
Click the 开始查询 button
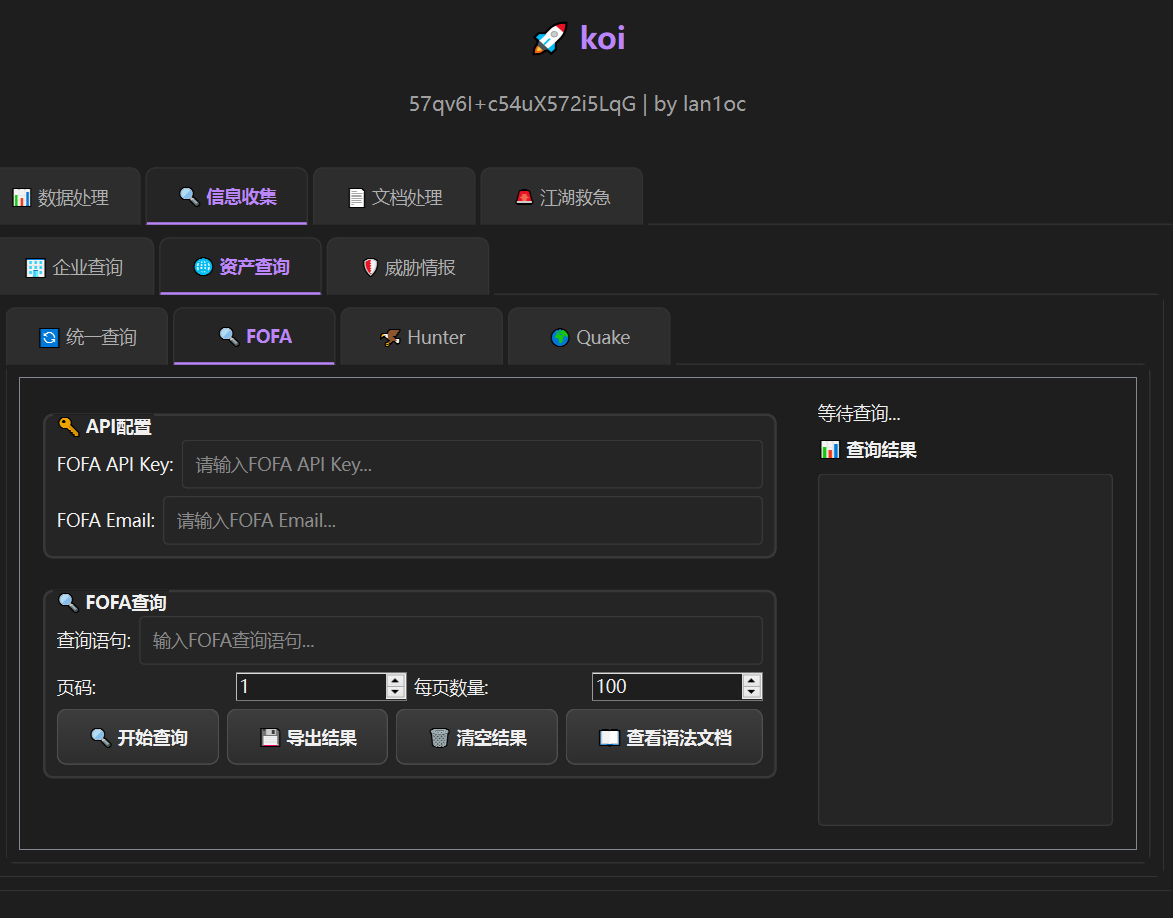coord(138,738)
